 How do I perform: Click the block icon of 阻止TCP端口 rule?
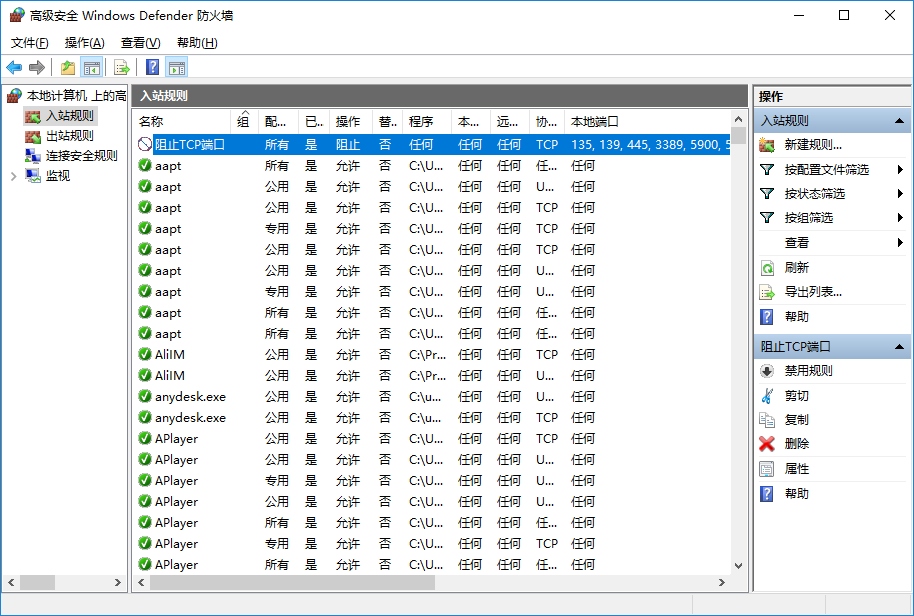tap(145, 145)
